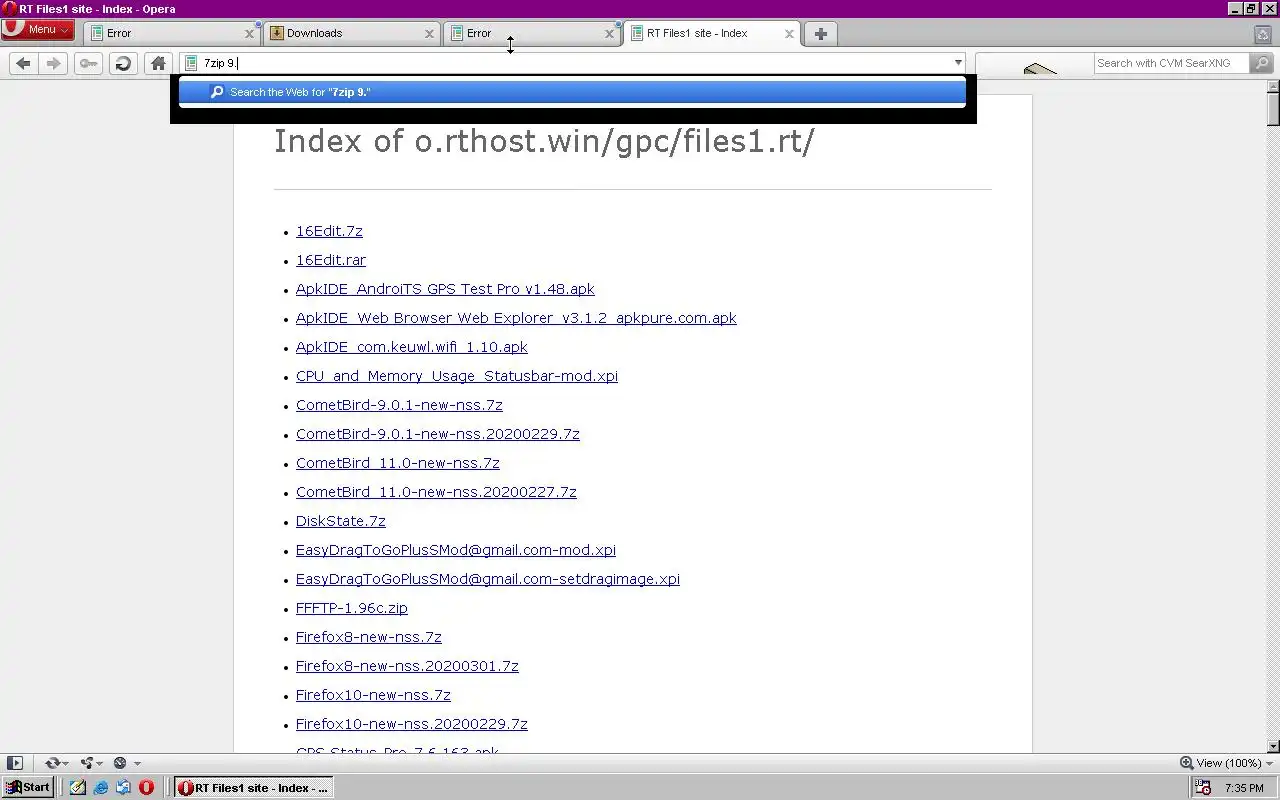
Task: Open ApkIDE Web Browser Web Explorer apk link
Action: click(x=516, y=318)
